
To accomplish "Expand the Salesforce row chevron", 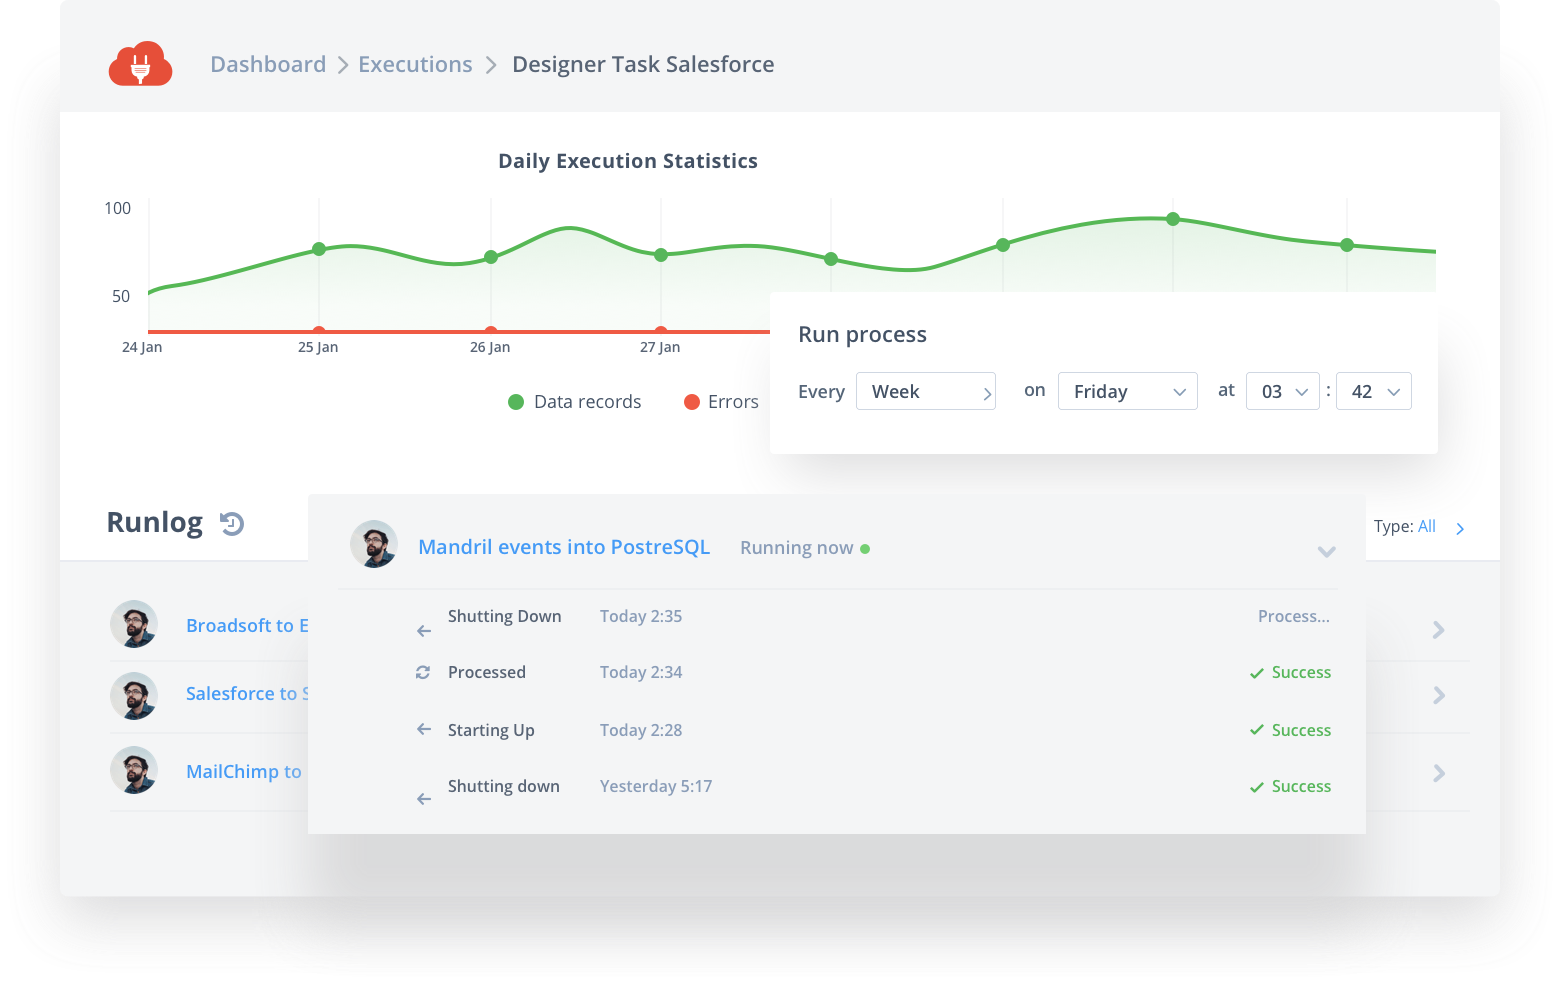I will (x=1439, y=695).
